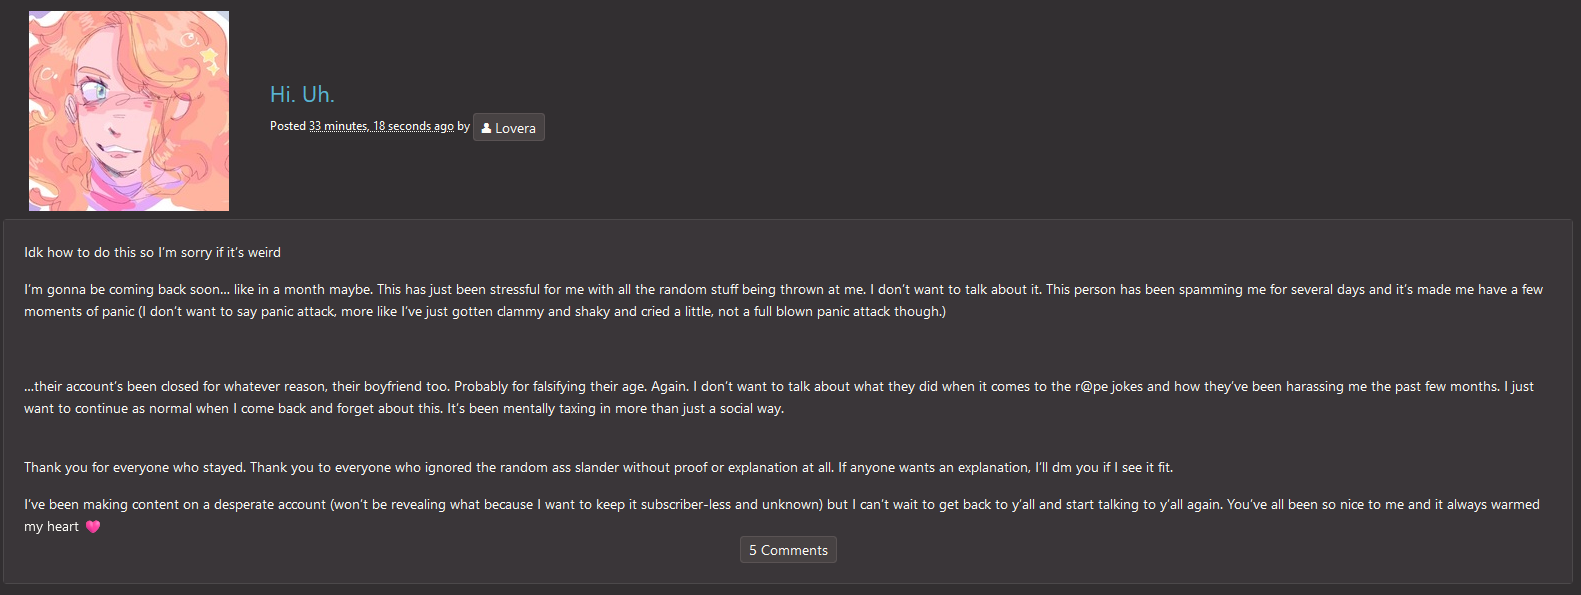1581x595 pixels.
Task: Open the author's pink-haired avatar image
Action: (129, 111)
